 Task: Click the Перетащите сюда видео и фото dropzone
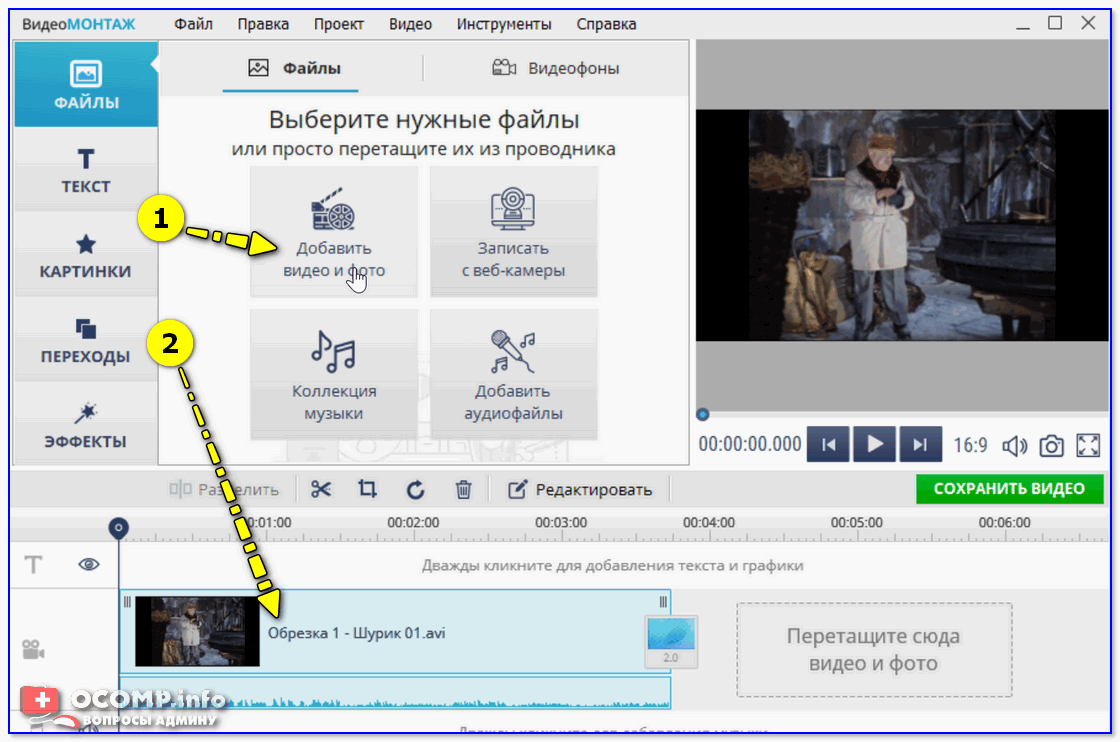[874, 650]
